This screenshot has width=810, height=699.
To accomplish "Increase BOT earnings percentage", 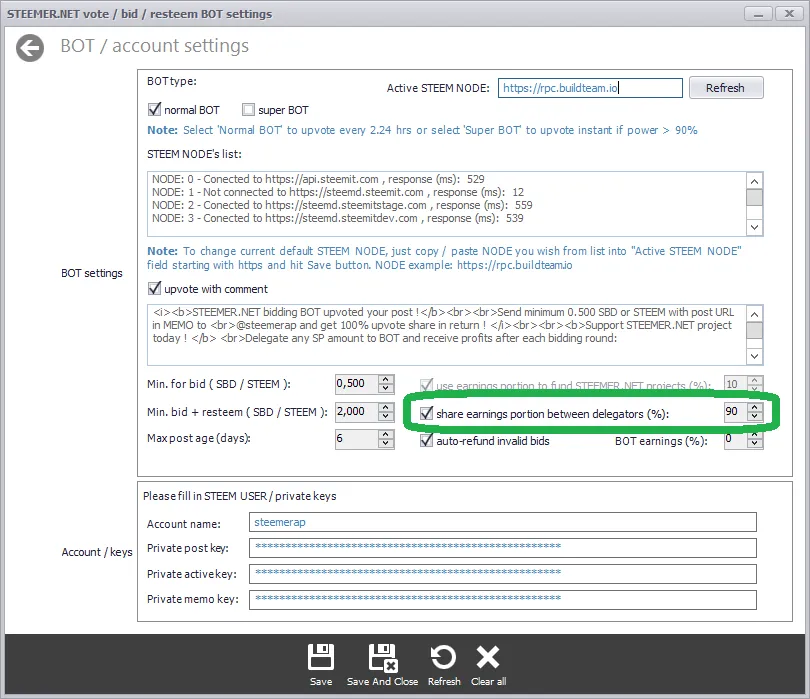I will tap(755, 435).
